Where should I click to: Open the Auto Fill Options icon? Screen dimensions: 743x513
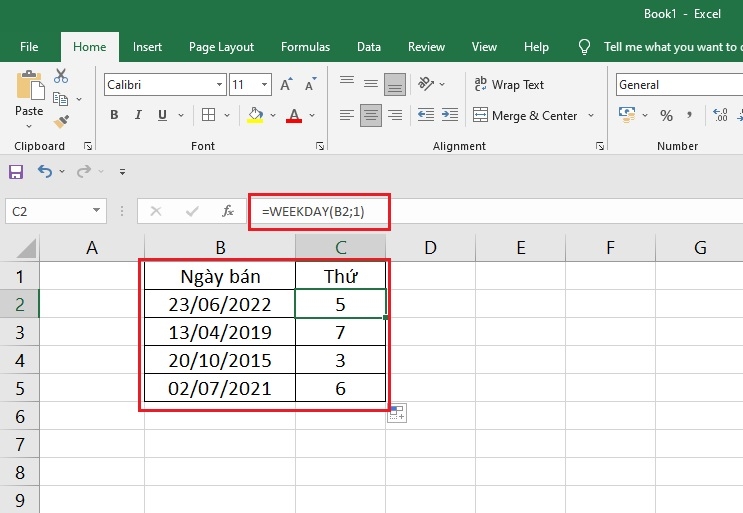pos(397,413)
